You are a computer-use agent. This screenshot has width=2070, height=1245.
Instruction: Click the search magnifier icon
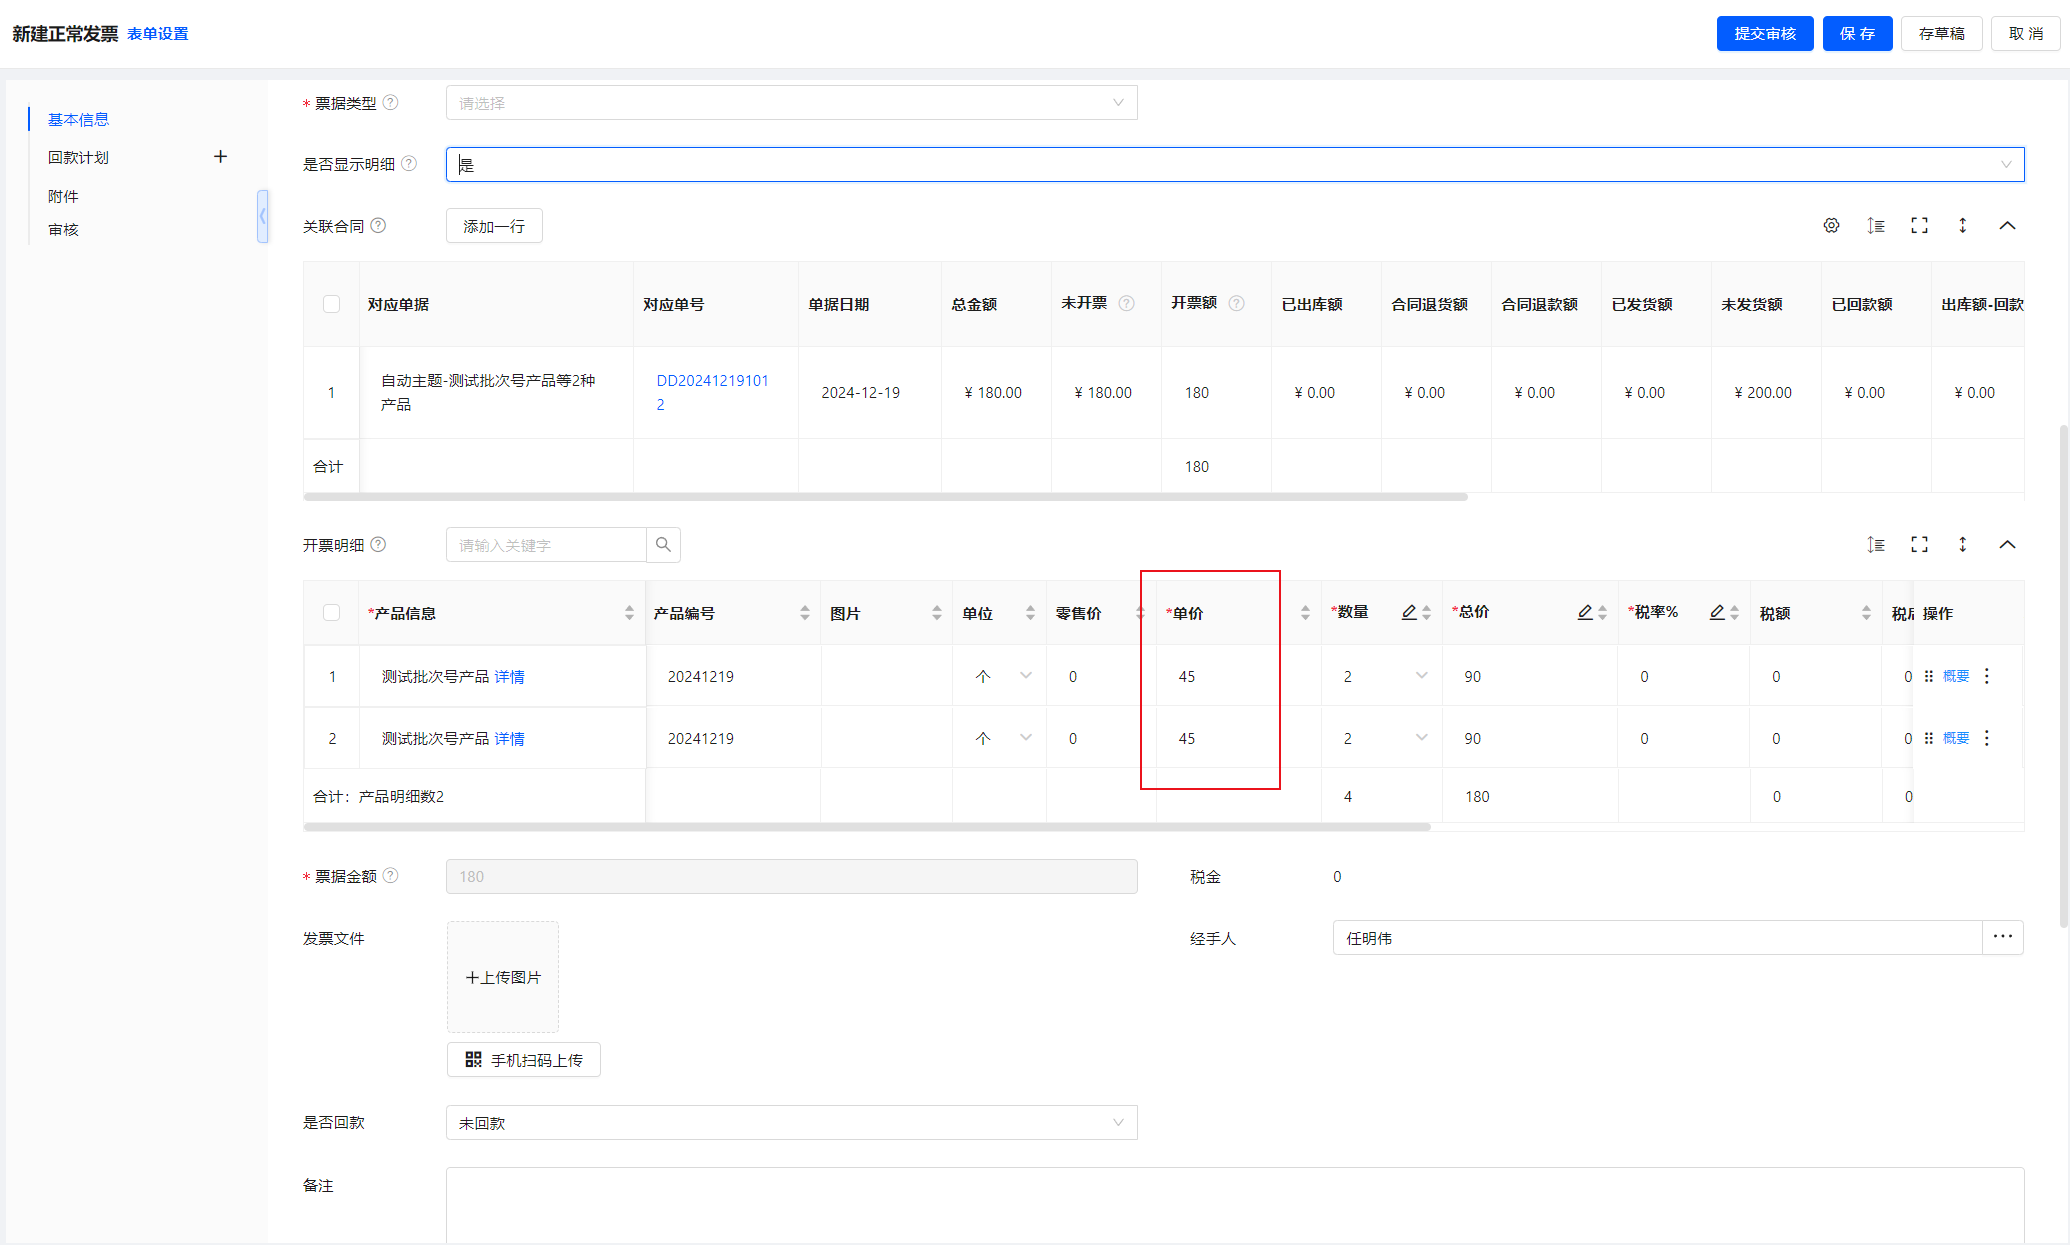click(x=663, y=545)
